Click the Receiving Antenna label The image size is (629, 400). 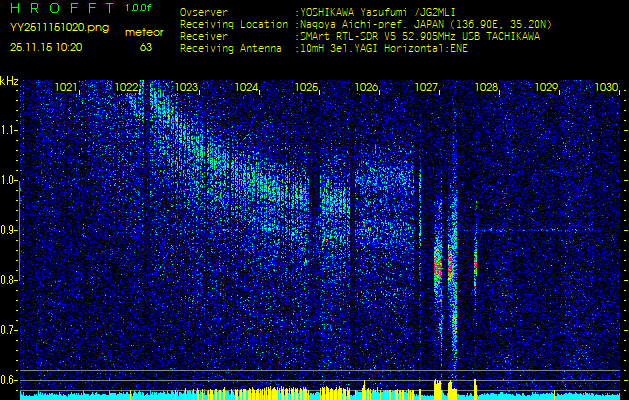pyautogui.click(x=231, y=49)
